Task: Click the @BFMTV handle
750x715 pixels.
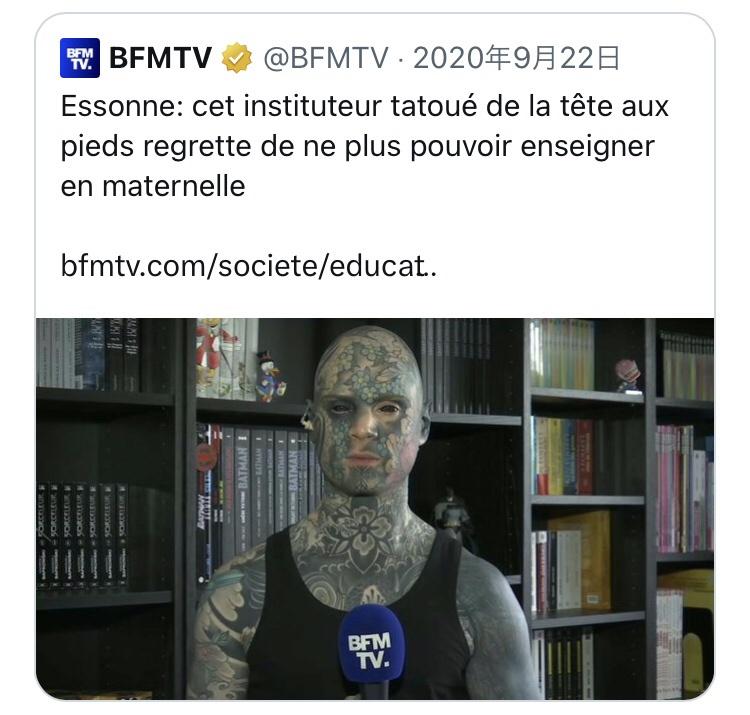Action: pyautogui.click(x=326, y=58)
